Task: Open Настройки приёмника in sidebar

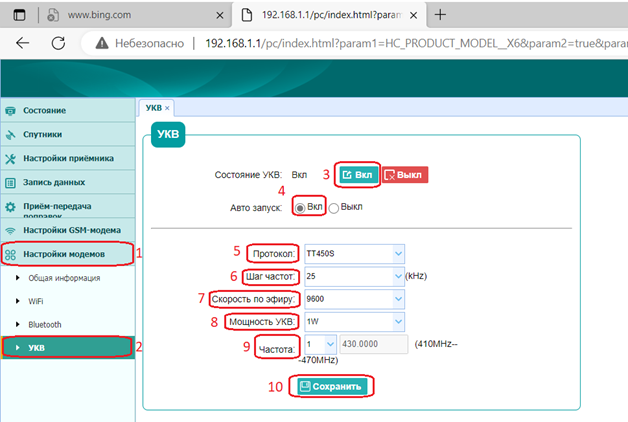Action: pos(68,158)
